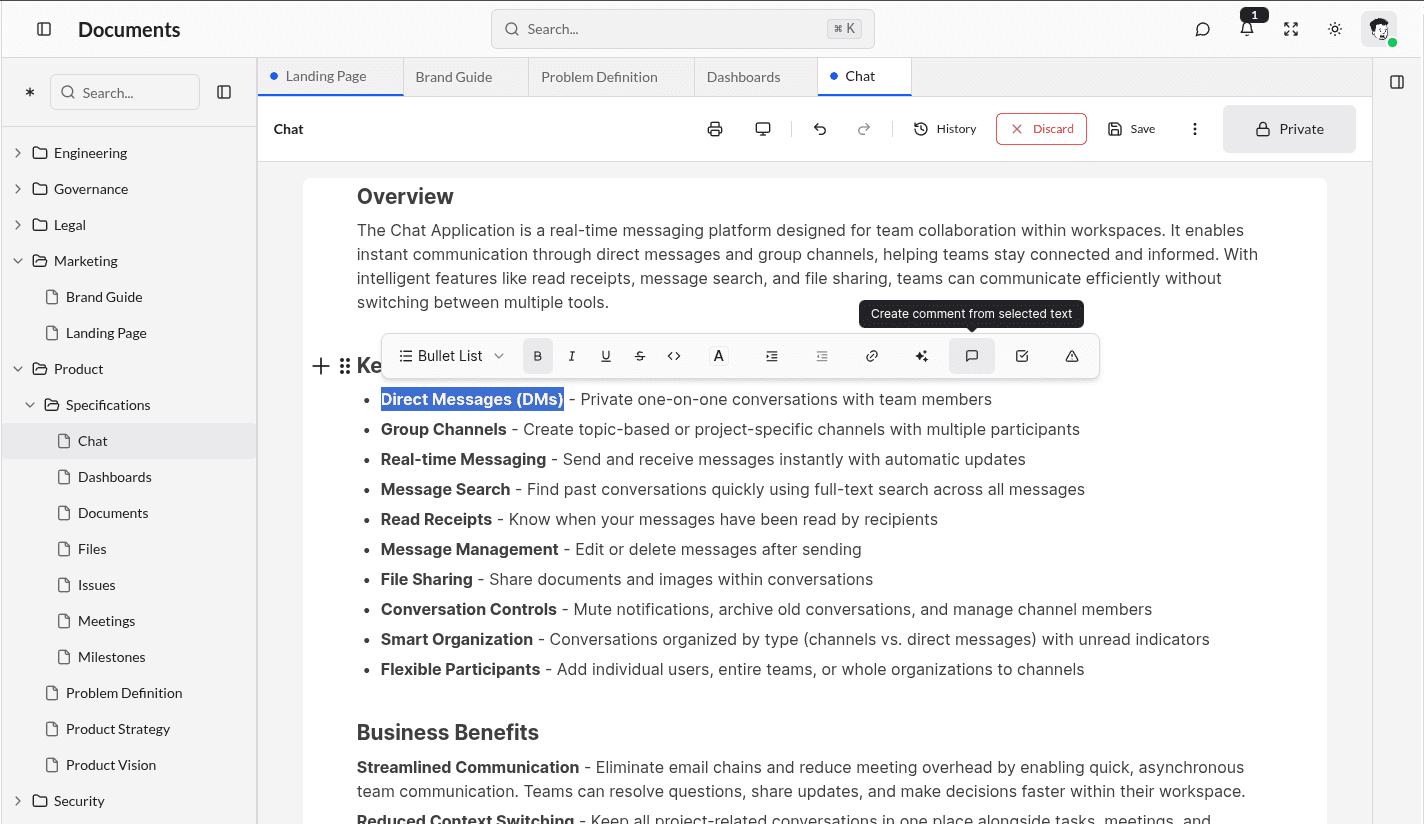1424x824 pixels.
Task: Expand the Engineering folder
Action: pos(18,152)
